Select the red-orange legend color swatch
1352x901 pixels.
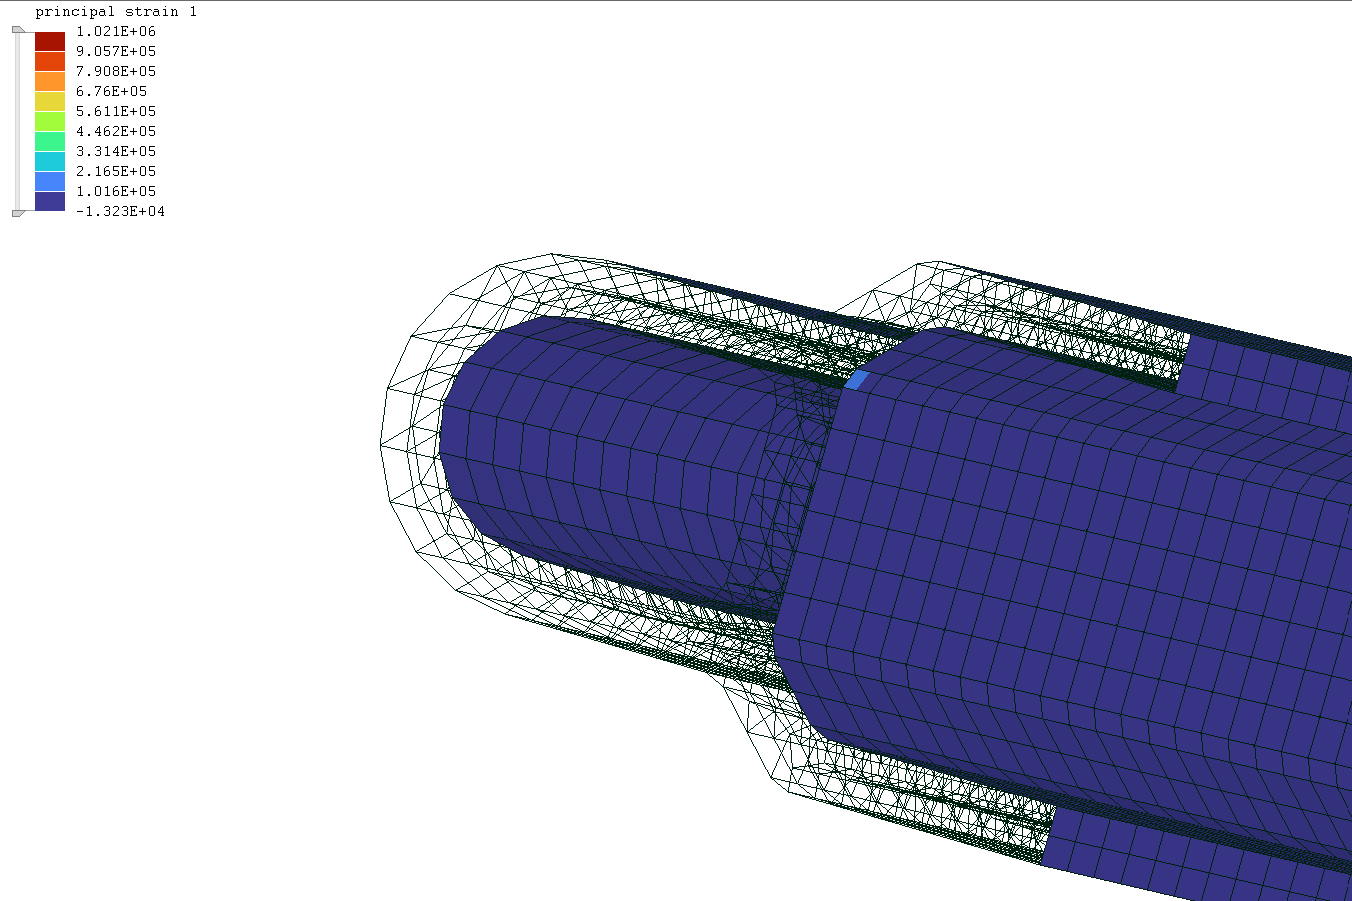tap(50, 61)
